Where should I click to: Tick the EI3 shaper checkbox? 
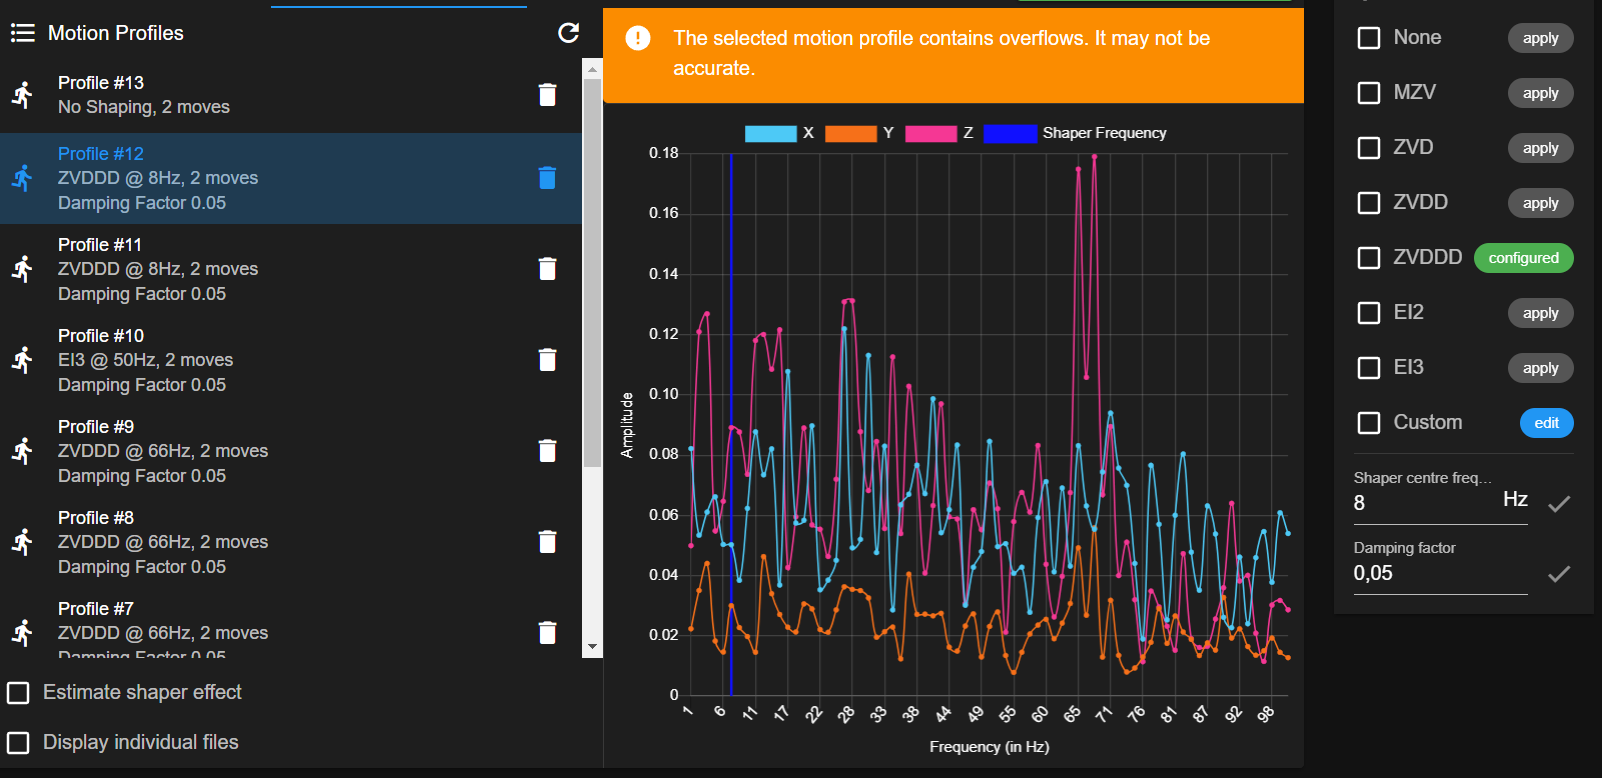coord(1369,368)
